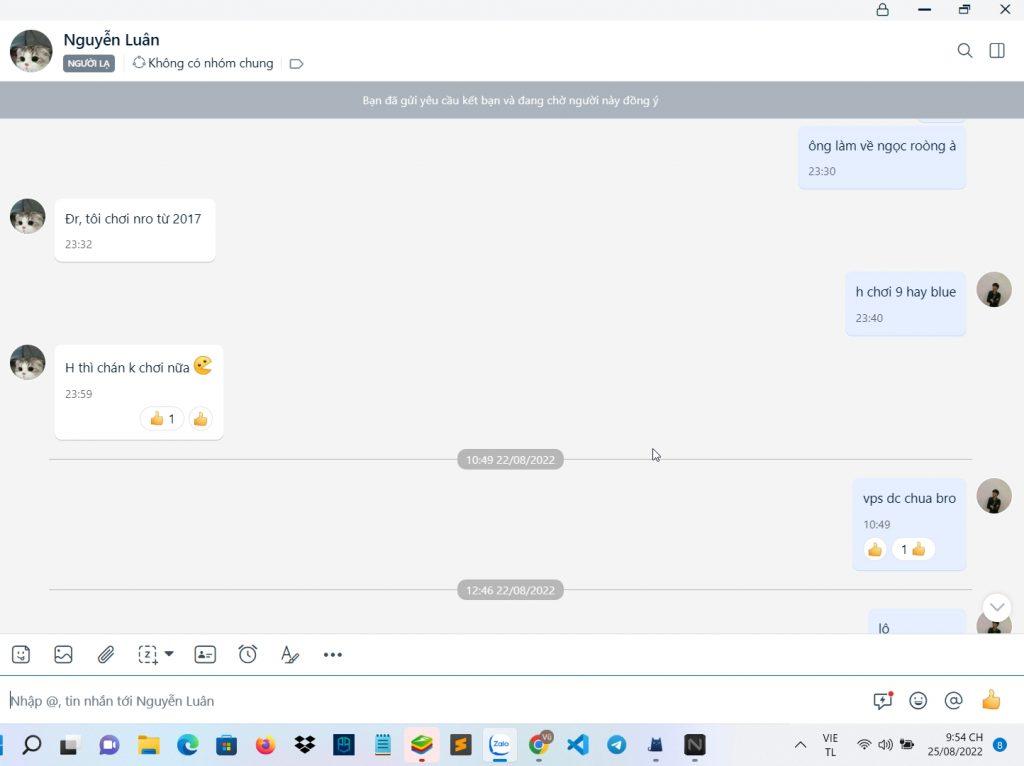The width and height of the screenshot is (1024, 766).
Task: Click the tag label icon beside common groups
Action: pyautogui.click(x=296, y=64)
